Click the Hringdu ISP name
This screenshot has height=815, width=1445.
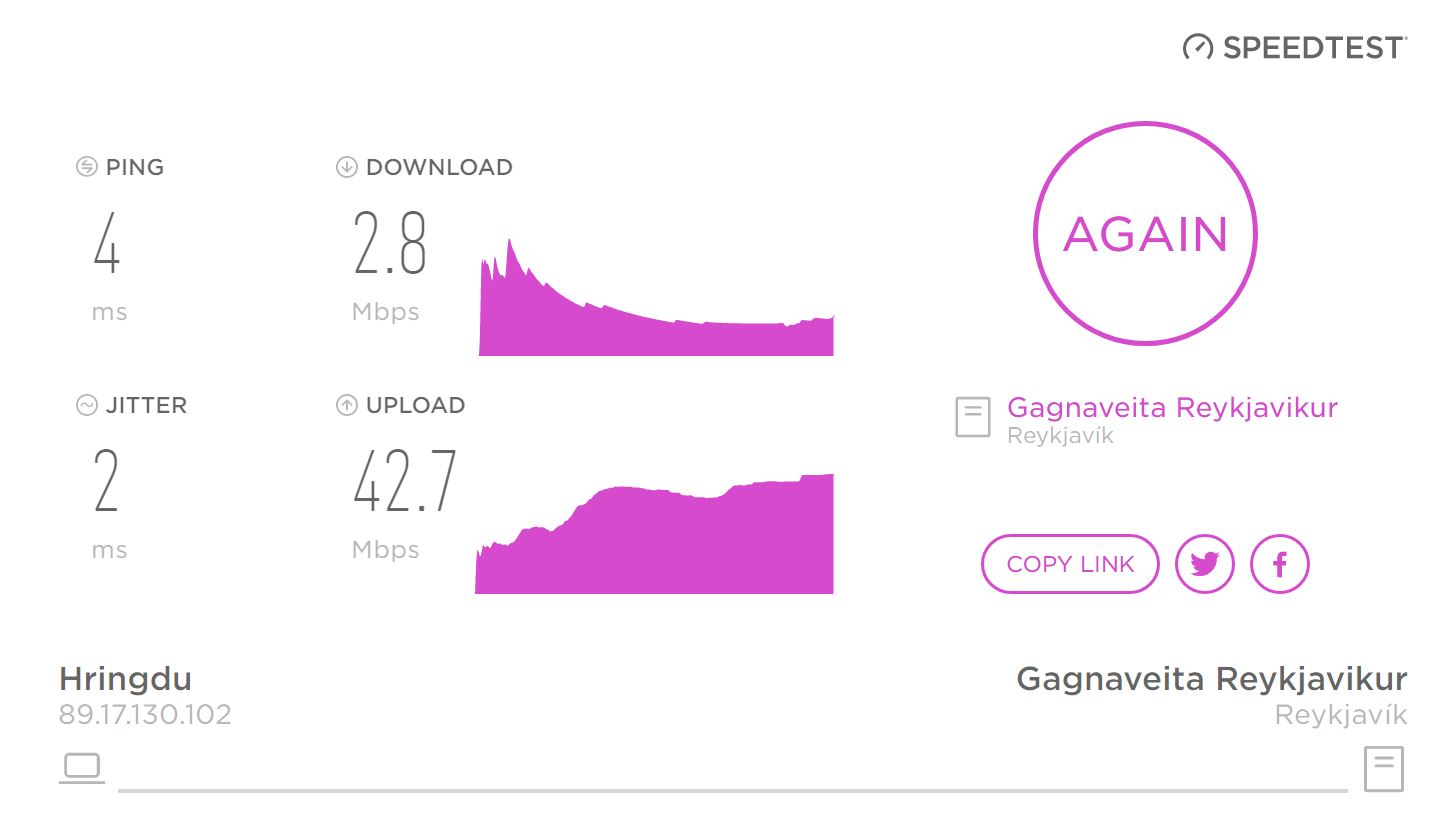coord(127,680)
